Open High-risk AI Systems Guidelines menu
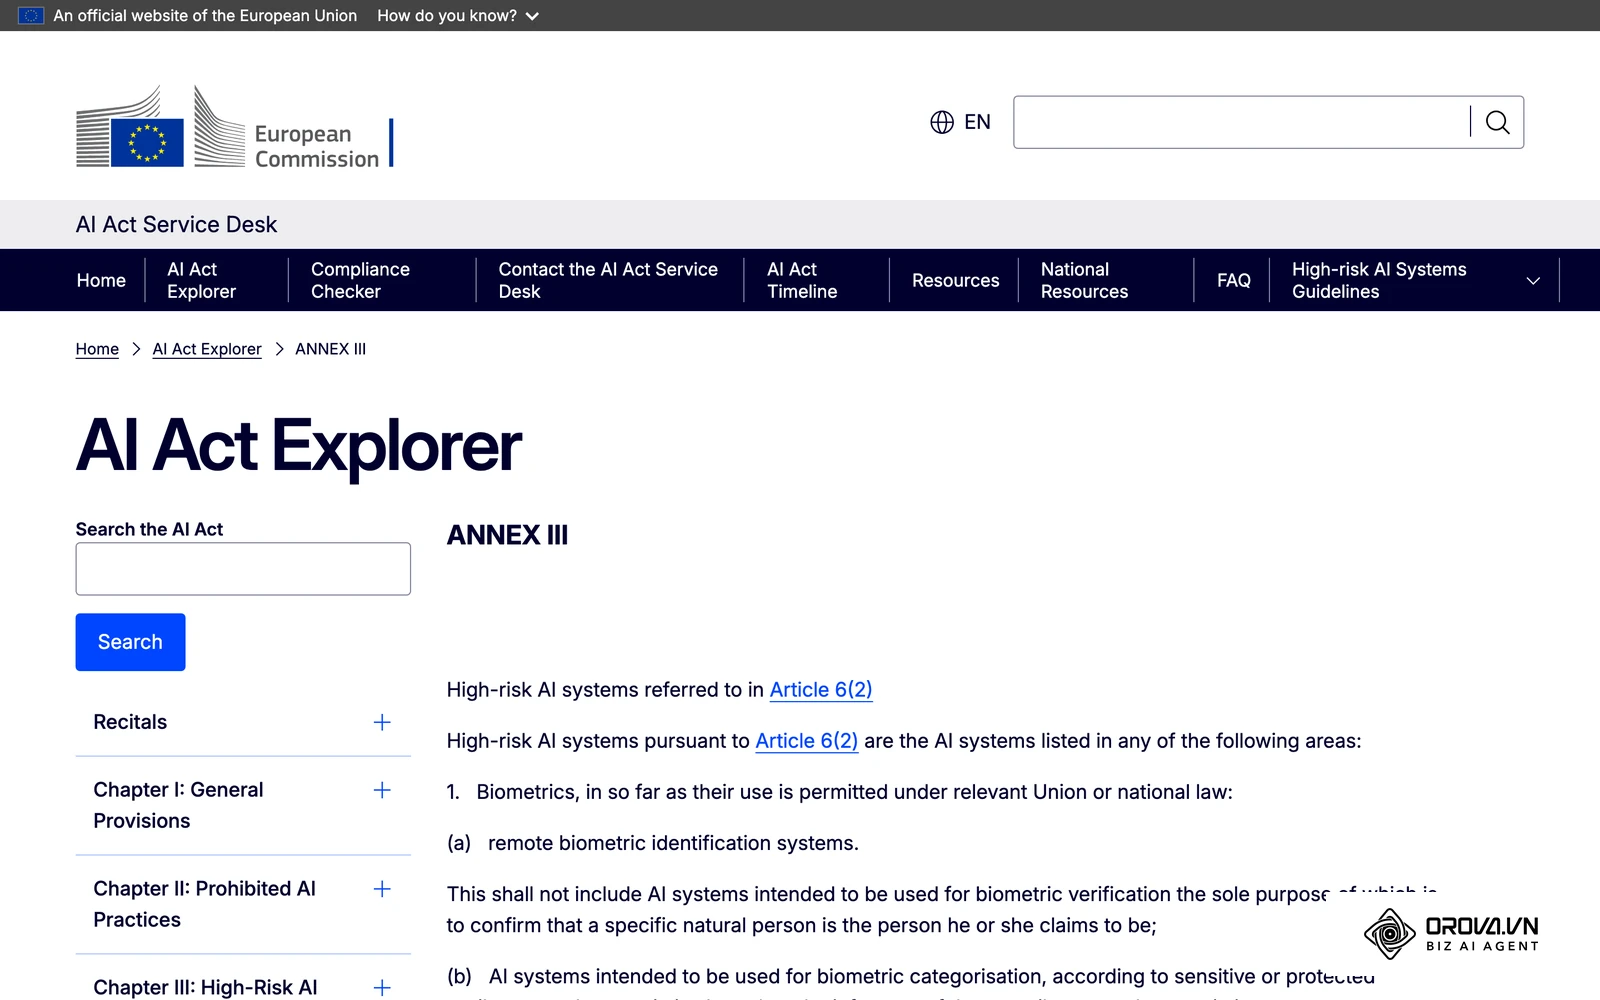The height and width of the screenshot is (1000, 1600). [x=1379, y=281]
